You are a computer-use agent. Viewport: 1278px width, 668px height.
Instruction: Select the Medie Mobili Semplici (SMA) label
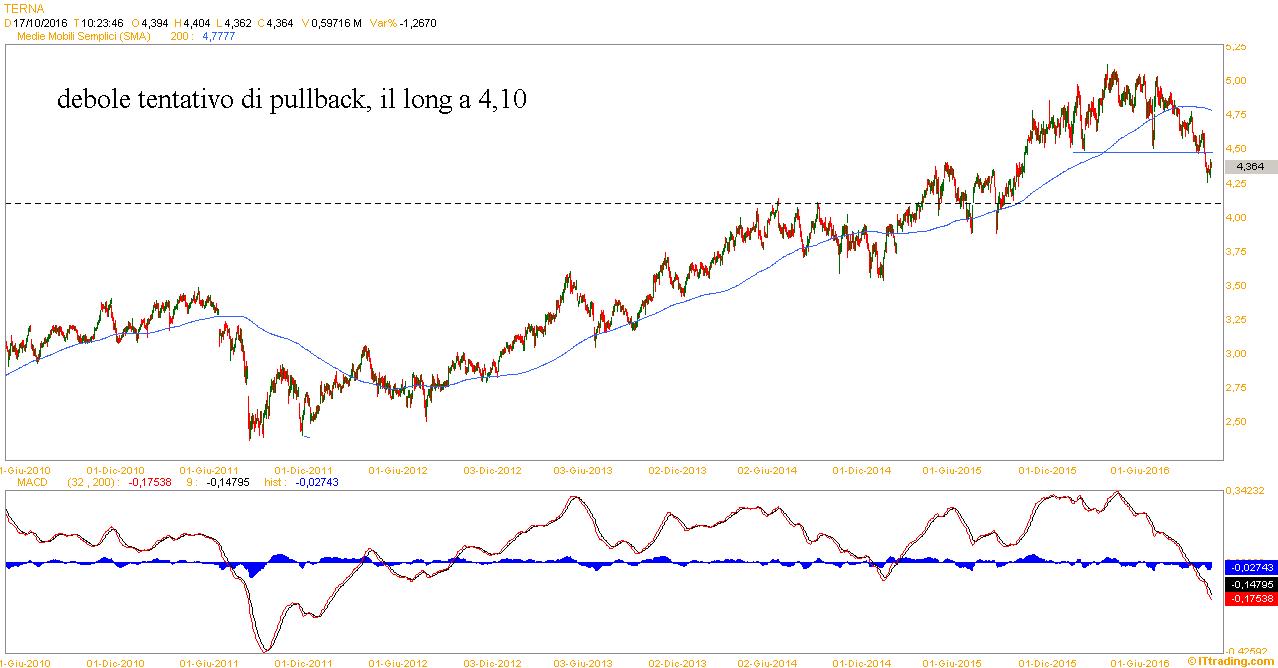pyautogui.click(x=84, y=36)
